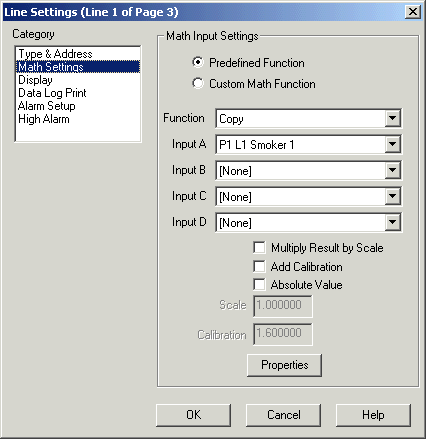Expand the Input A dropdown arrow
426x439 pixels.
(392, 144)
